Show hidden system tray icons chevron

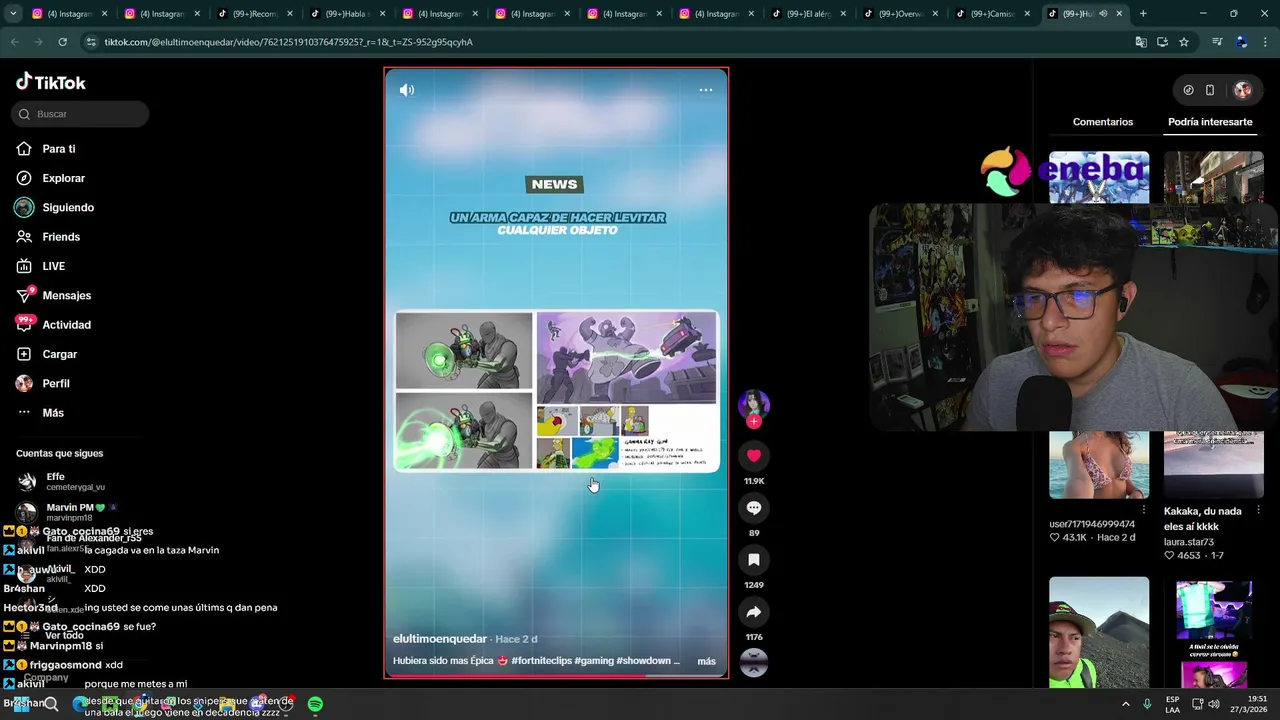(x=1126, y=704)
